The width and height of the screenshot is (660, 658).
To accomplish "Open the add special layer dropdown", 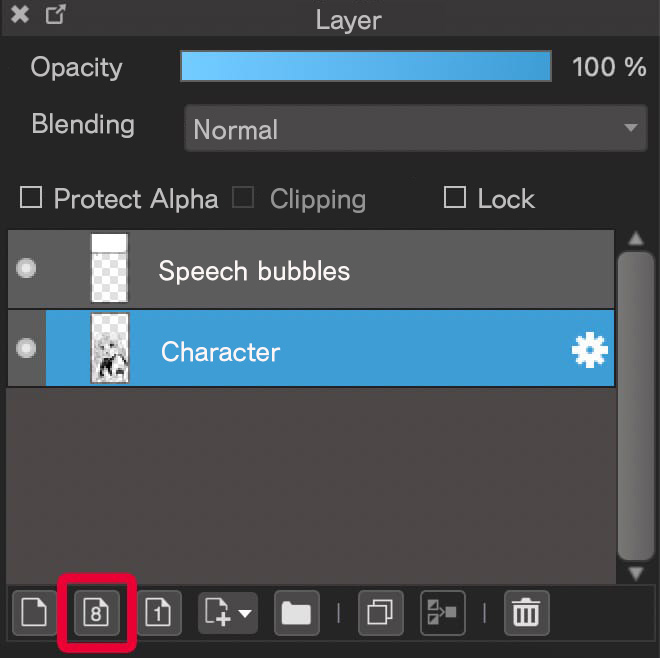I will point(228,613).
